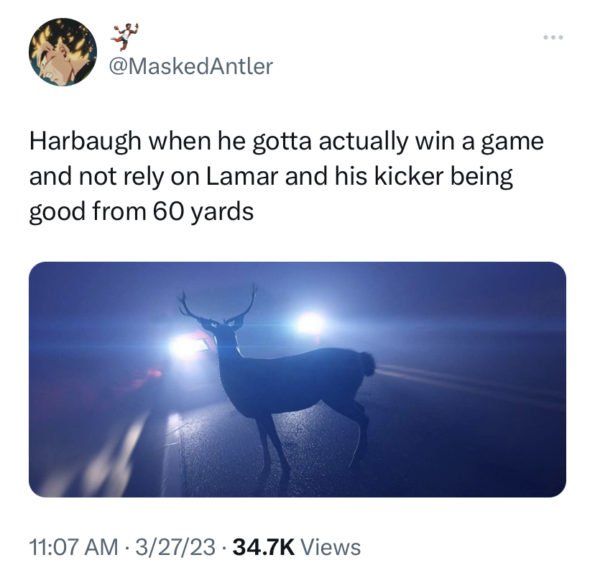Click the Views label

coord(331,547)
